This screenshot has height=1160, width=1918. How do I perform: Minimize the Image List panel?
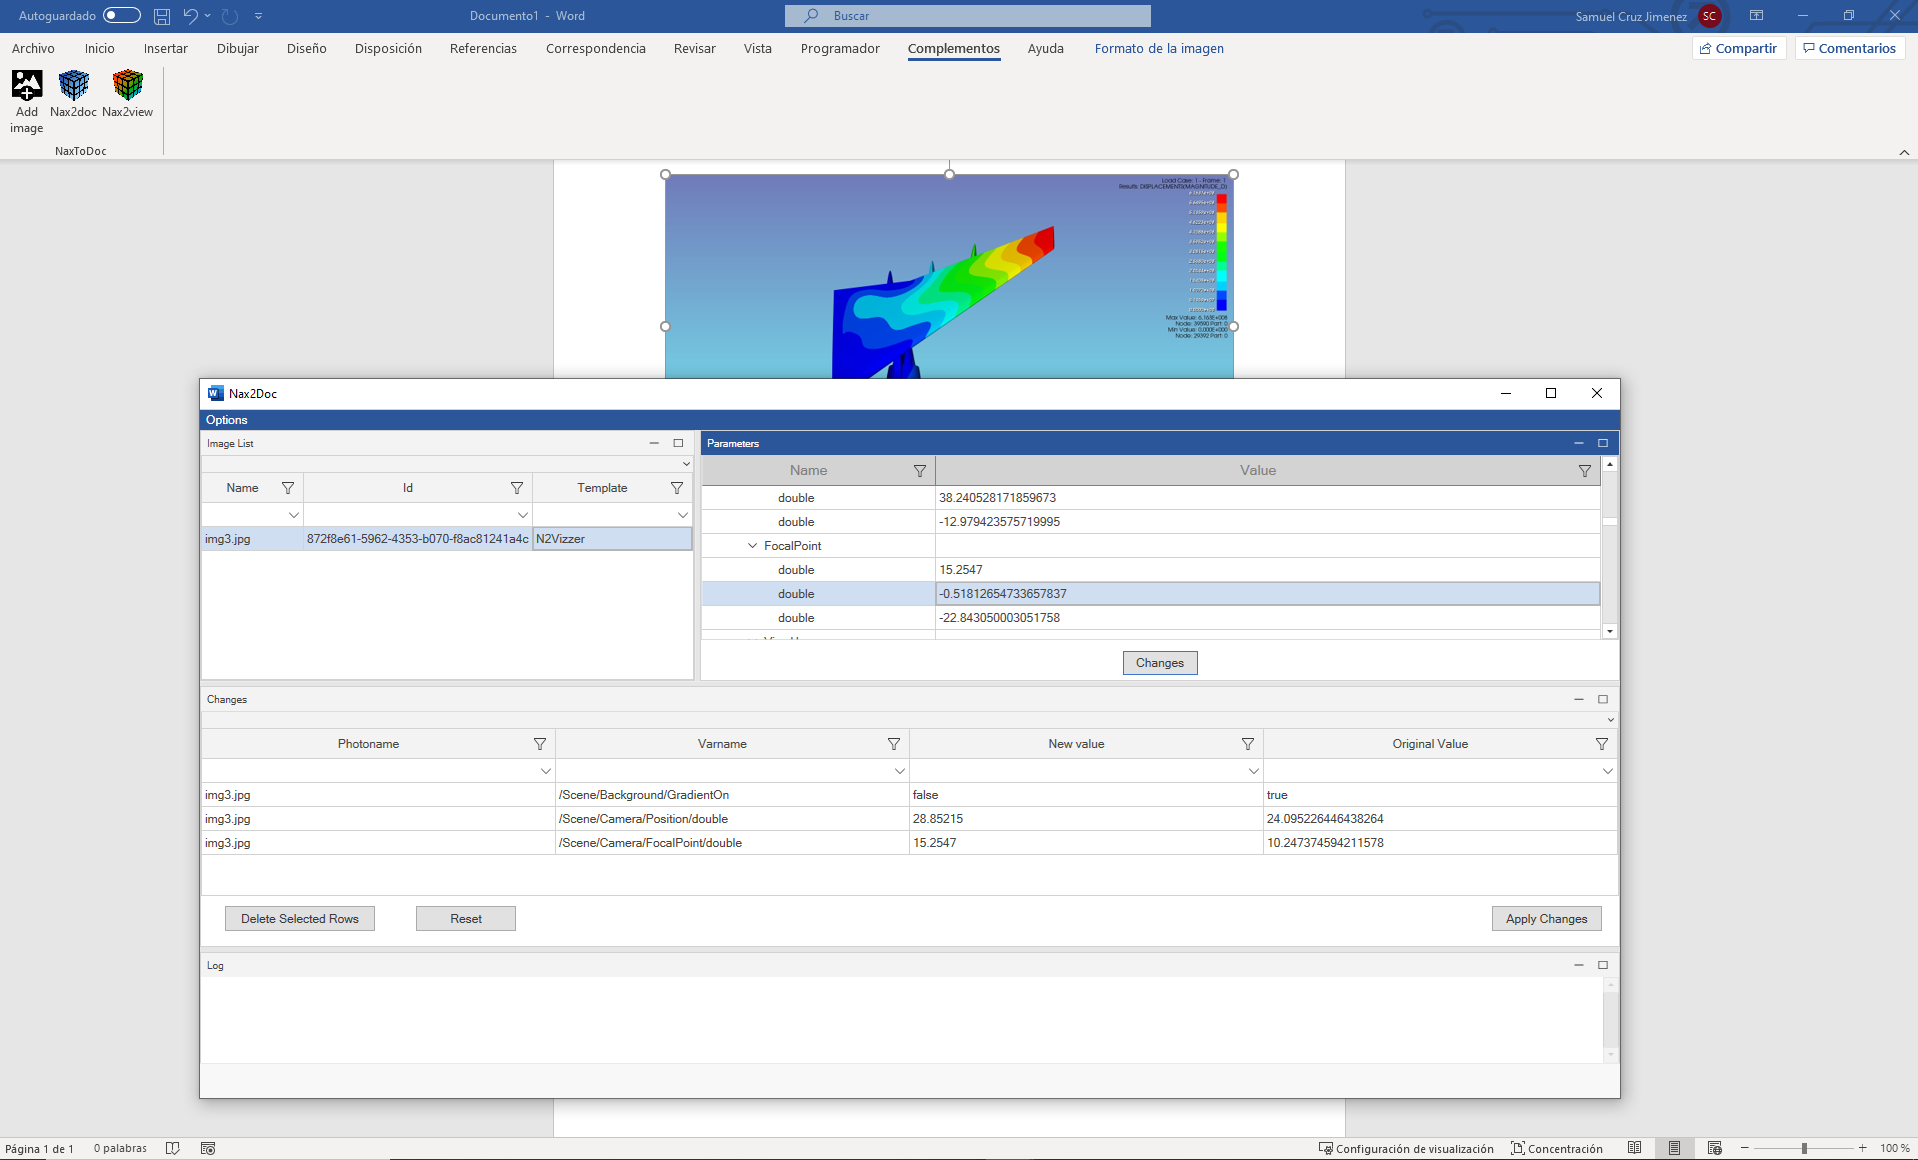pos(654,443)
